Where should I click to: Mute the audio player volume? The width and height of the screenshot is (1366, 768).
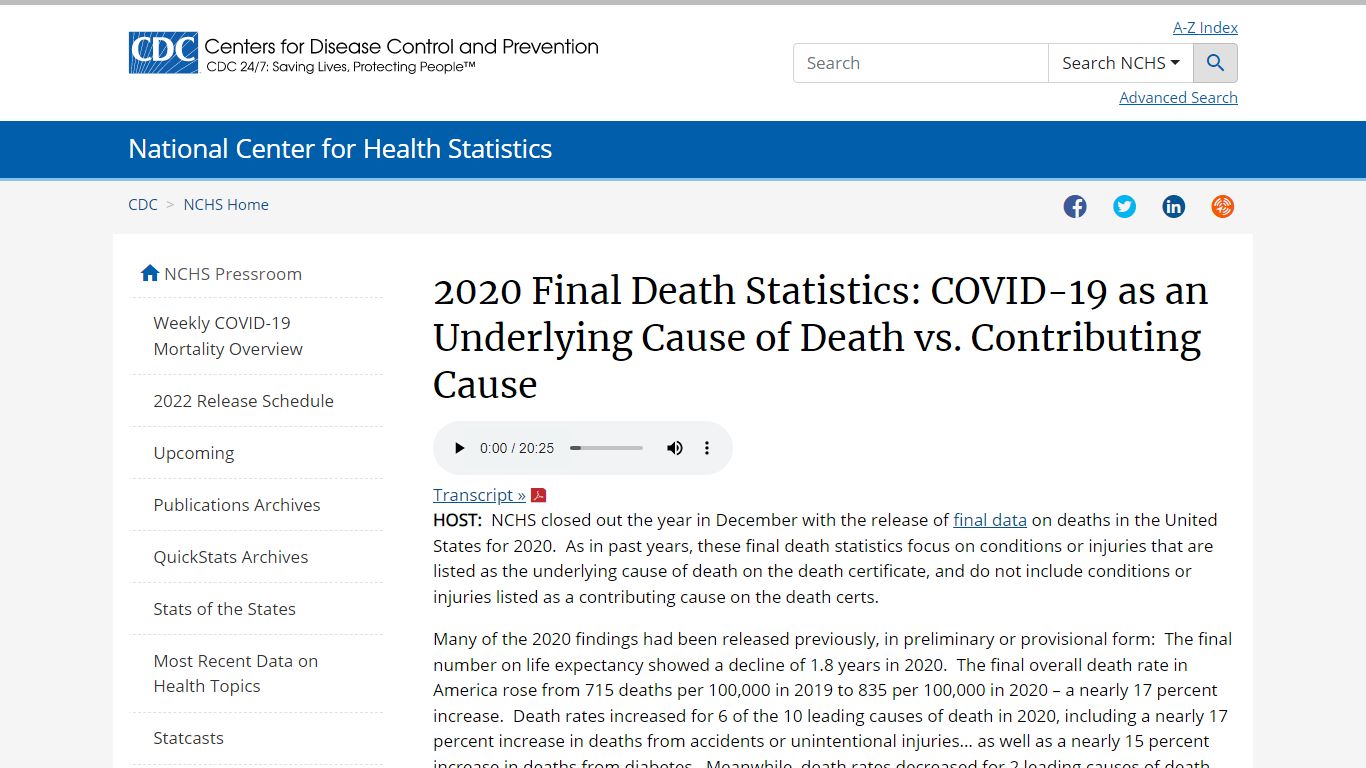(x=675, y=448)
